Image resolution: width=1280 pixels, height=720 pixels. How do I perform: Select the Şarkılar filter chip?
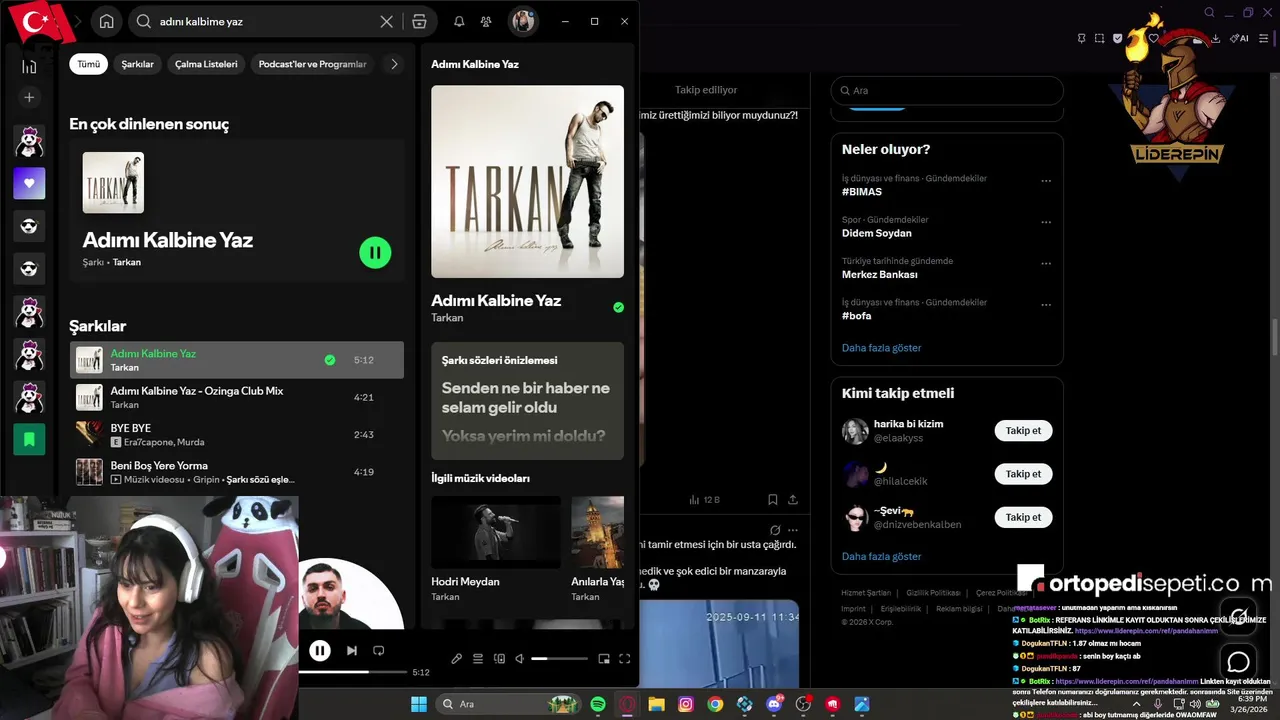point(138,64)
